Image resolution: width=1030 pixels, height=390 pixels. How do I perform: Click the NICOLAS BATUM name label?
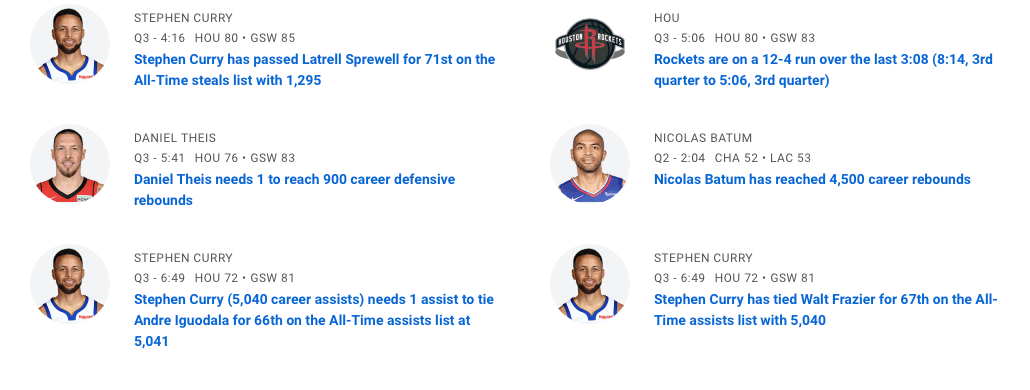pos(703,138)
